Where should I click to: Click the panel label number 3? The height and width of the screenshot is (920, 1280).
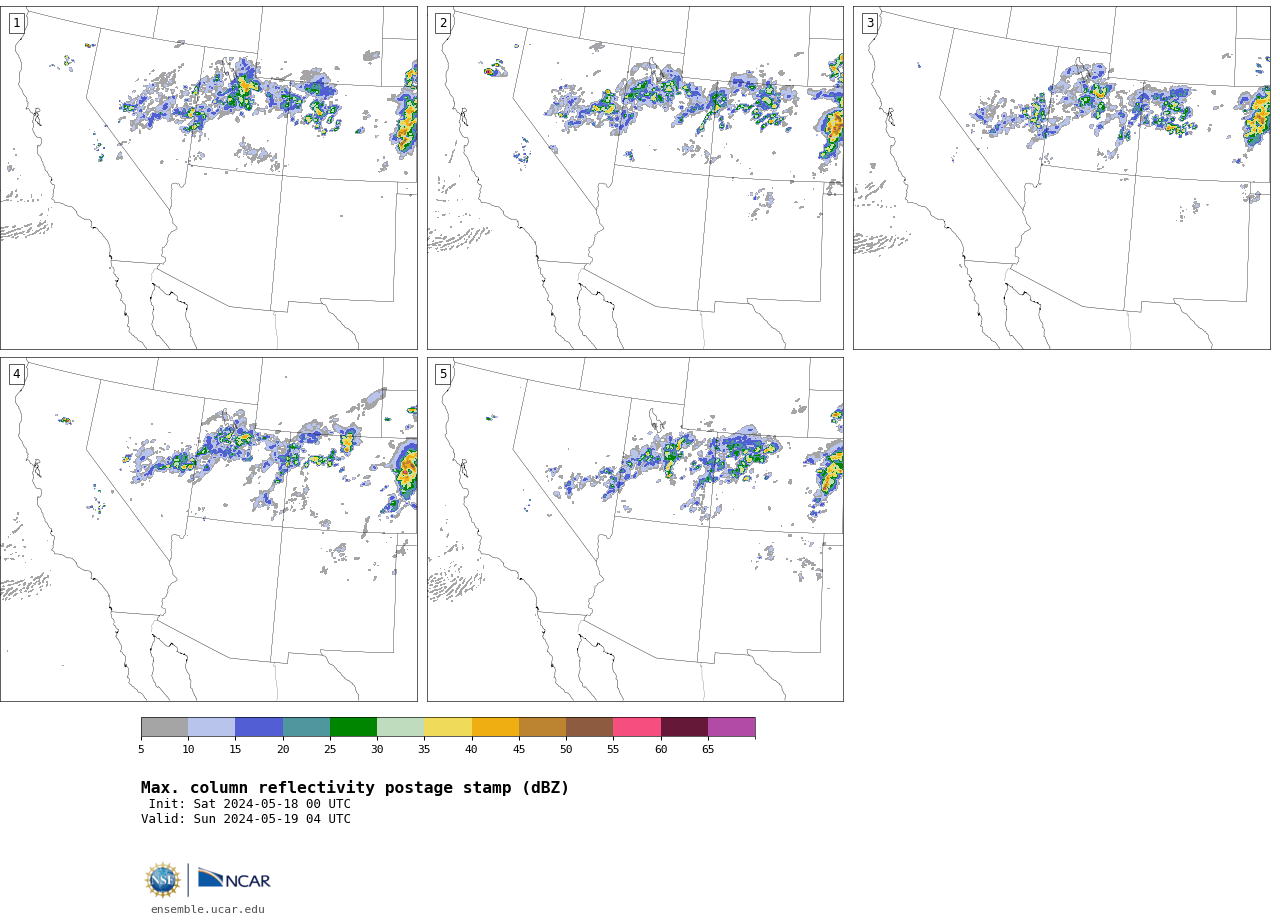[x=869, y=23]
